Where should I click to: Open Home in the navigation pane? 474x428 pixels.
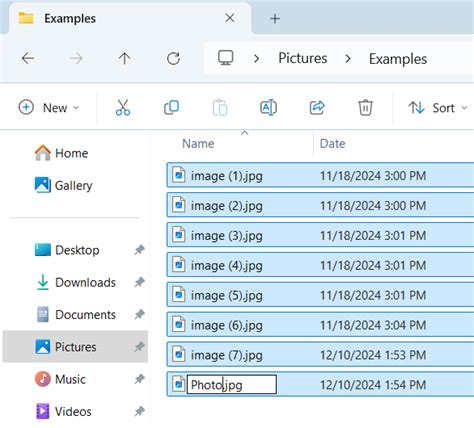tap(61, 153)
